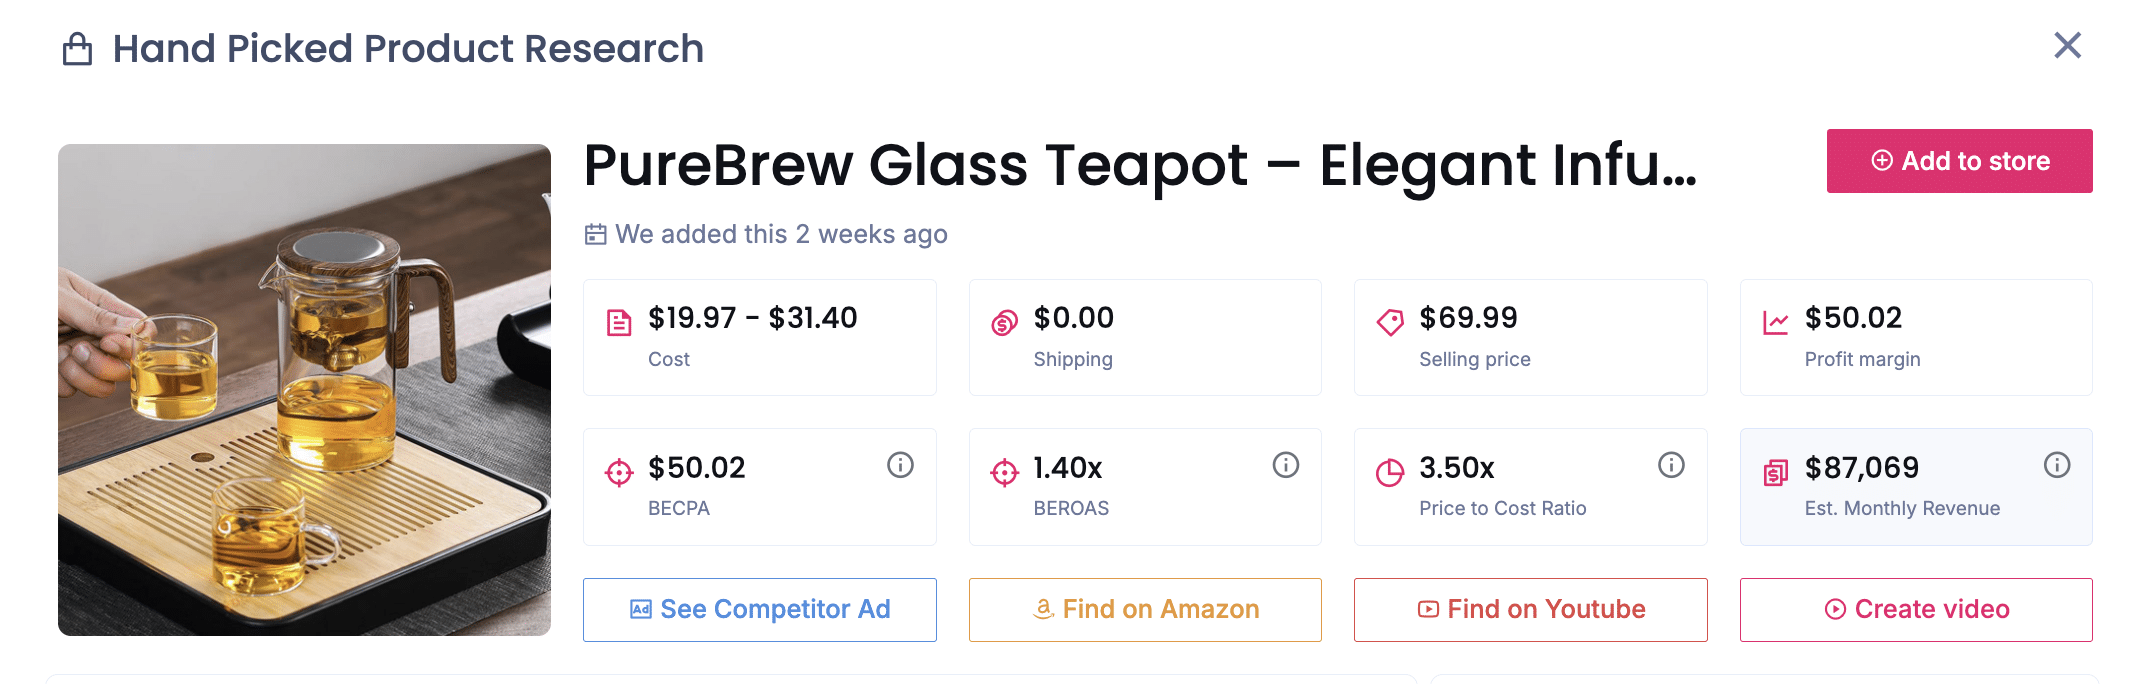Click the Amazon logo on Find on Amazon
2154x684 pixels.
1043,608
